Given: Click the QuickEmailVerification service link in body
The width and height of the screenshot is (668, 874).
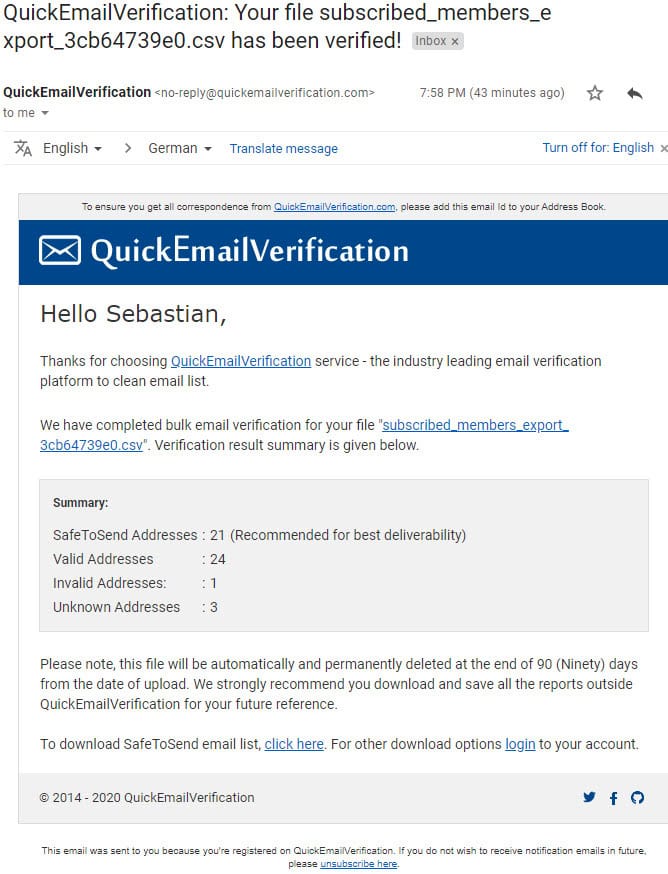Looking at the screenshot, I should point(241,361).
